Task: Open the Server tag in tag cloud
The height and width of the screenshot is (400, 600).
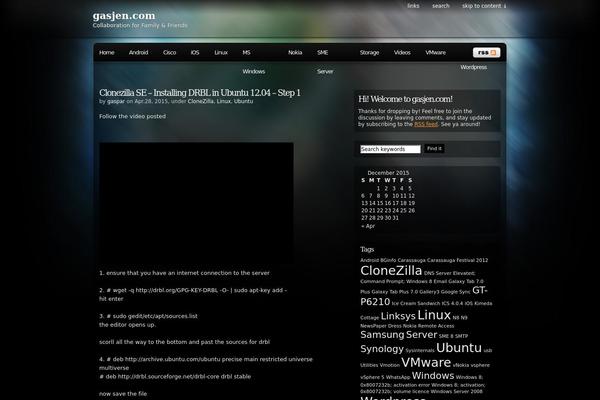Action: [x=421, y=335]
